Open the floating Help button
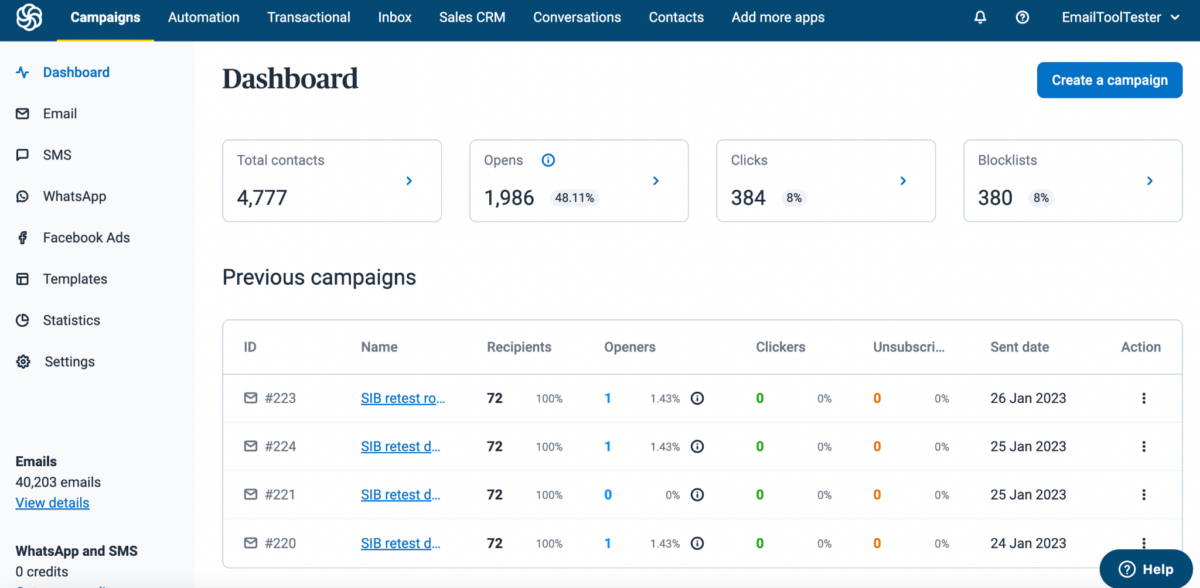Image resolution: width=1200 pixels, height=588 pixels. pos(1146,568)
